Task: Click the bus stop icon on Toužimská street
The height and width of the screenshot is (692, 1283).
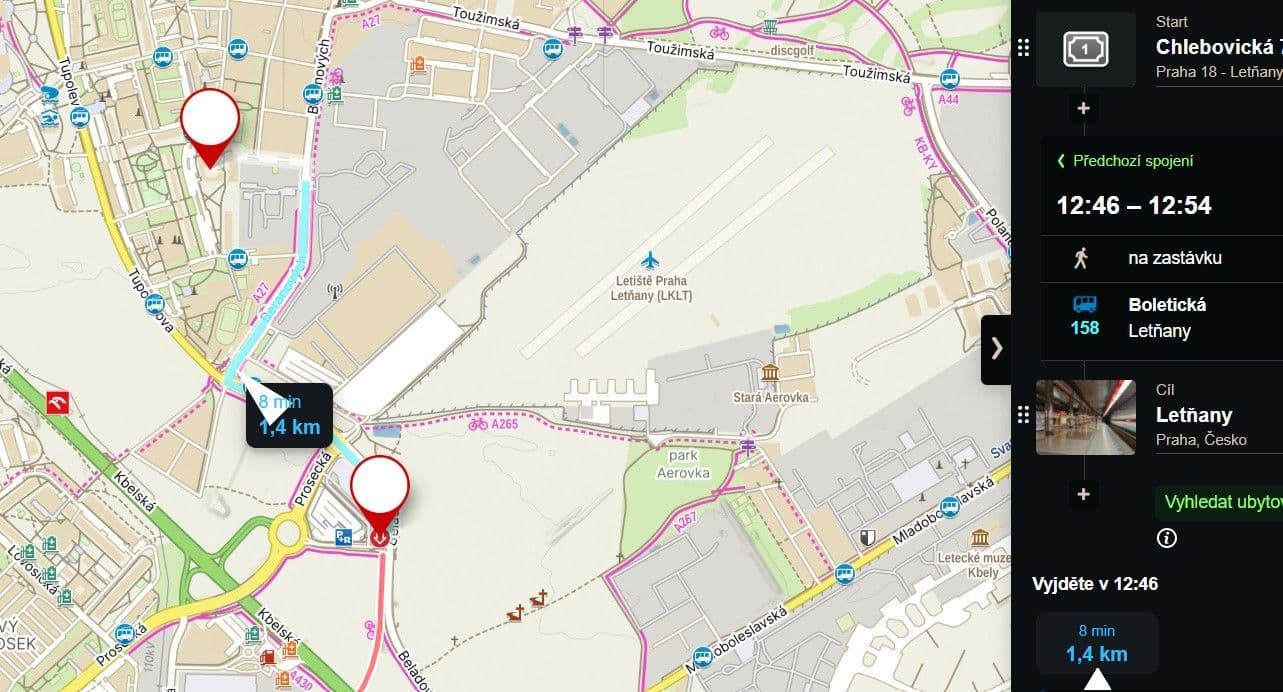Action: tap(552, 49)
